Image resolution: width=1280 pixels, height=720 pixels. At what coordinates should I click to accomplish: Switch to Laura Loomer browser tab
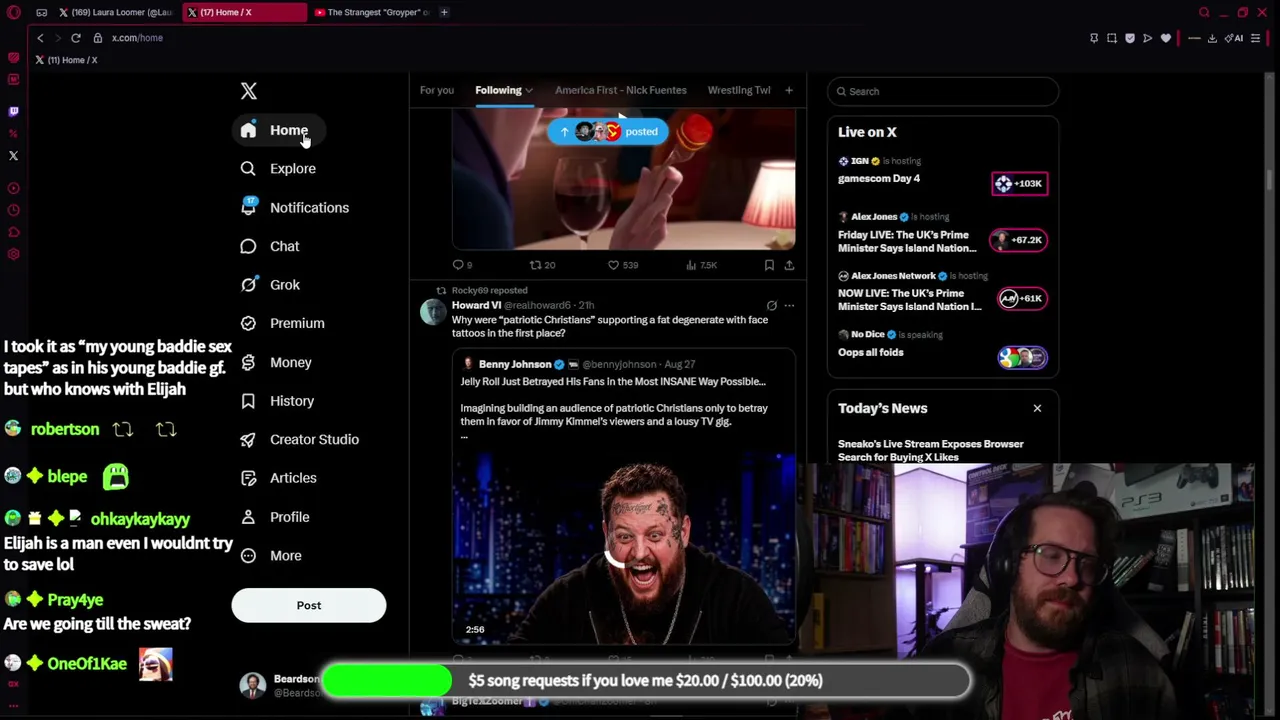(x=114, y=12)
